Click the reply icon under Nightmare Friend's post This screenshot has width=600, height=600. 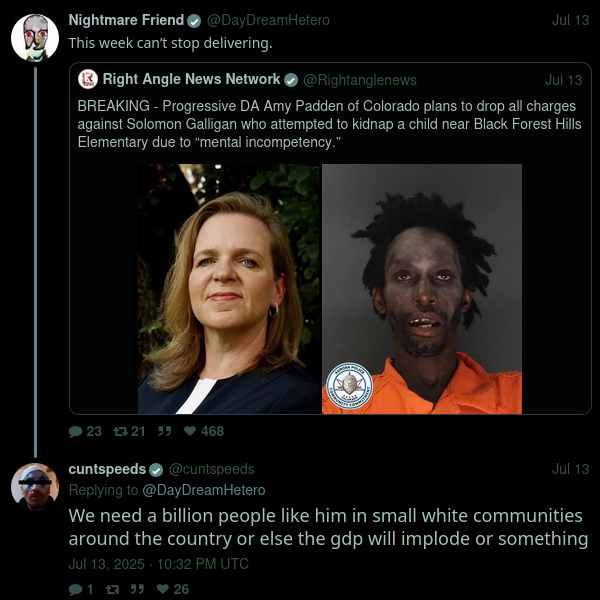(75, 431)
